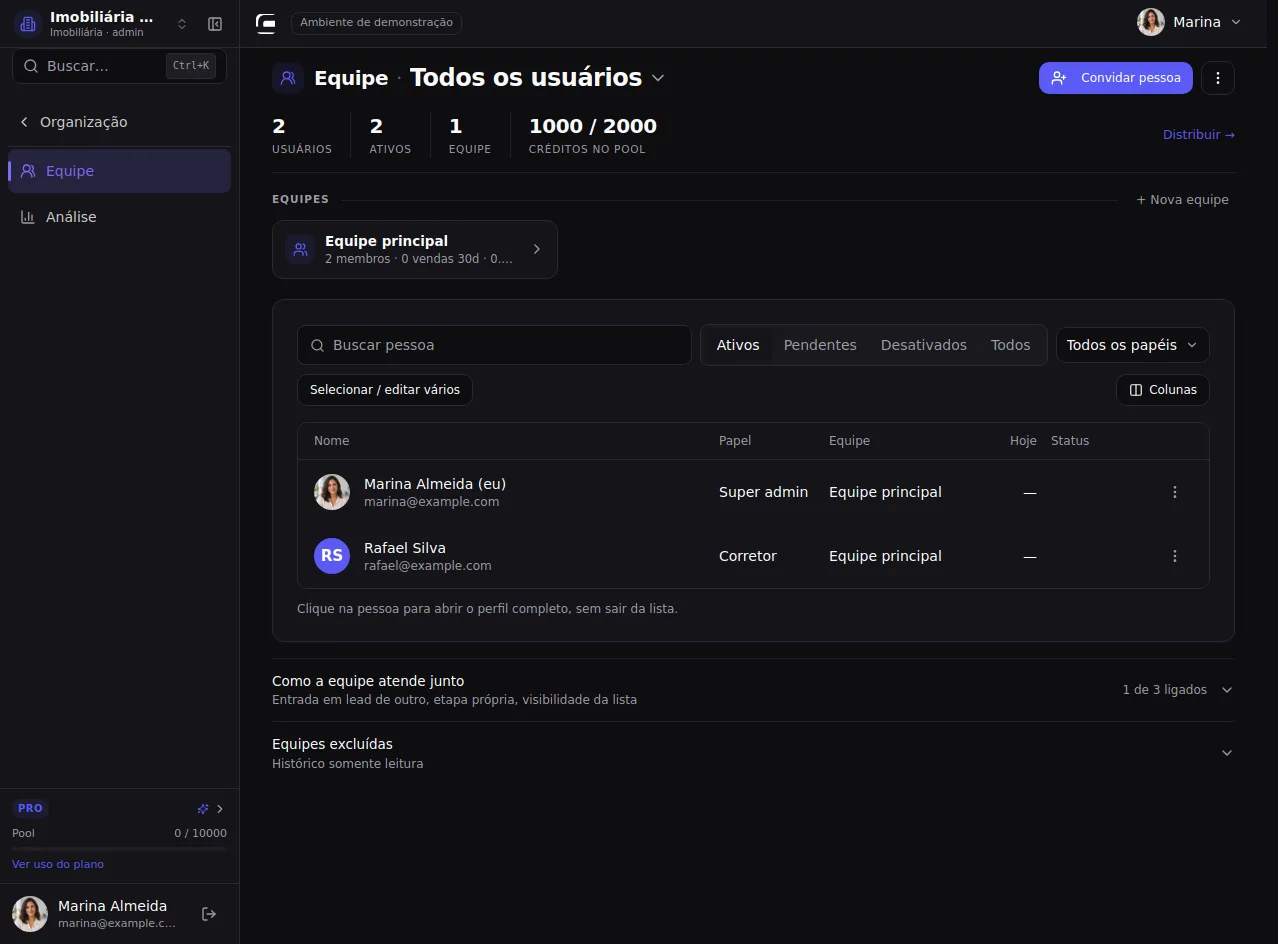Click the Ctrl+K shortcut badge

click(x=191, y=66)
